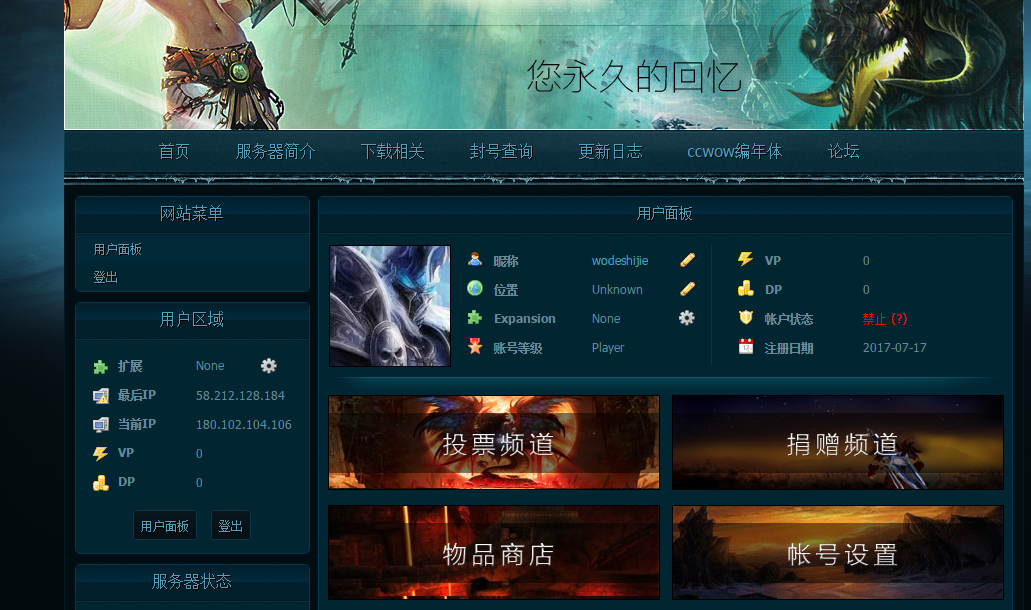Screen dimensions: 1031x610
Task: Click the pencil icon beside location Unknown
Action: coord(687,289)
